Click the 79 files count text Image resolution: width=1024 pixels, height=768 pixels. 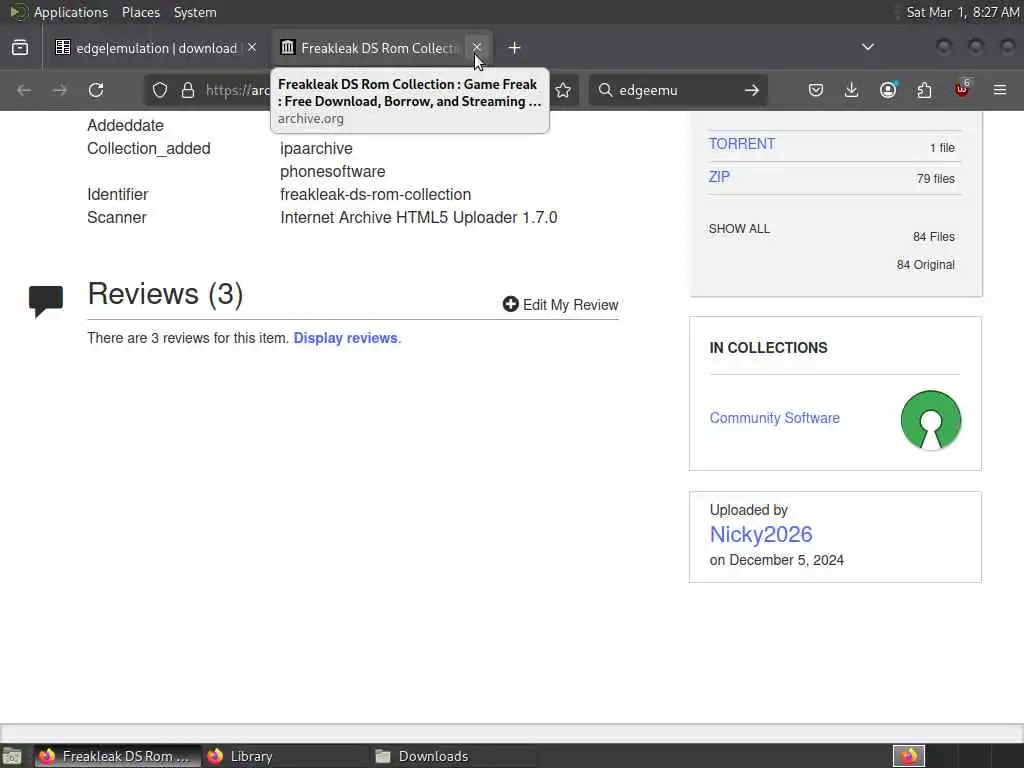(x=935, y=179)
